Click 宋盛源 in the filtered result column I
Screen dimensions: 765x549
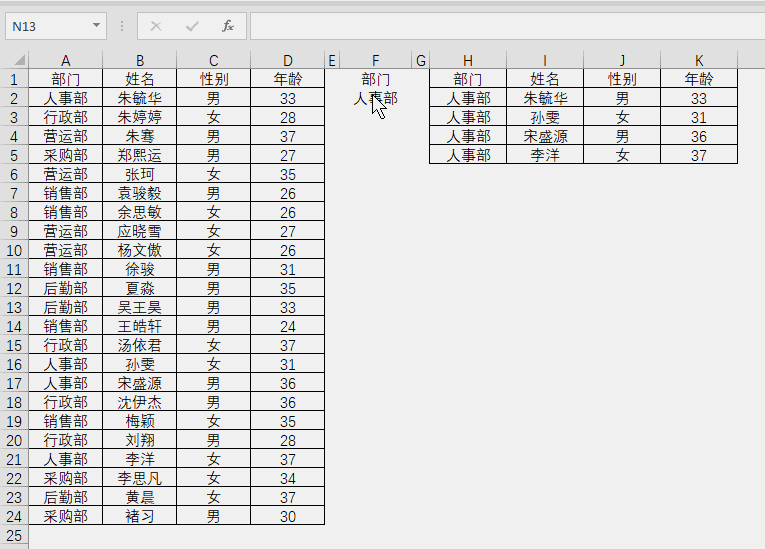545,136
